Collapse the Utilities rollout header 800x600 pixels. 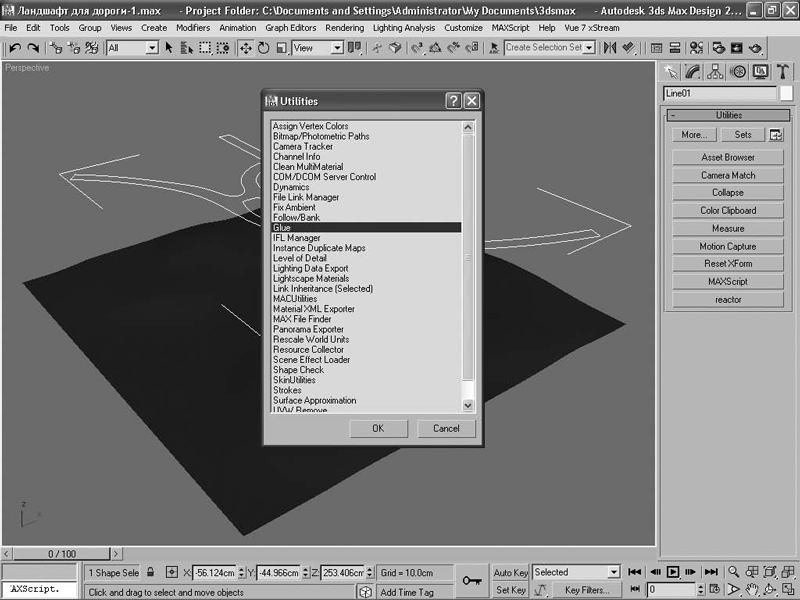pos(728,115)
